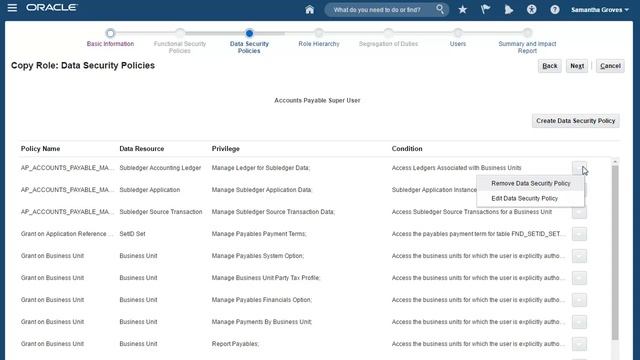Click the 'Accounts Payable Super User' role name
Image resolution: width=640 pixels, height=360 pixels.
click(x=317, y=100)
